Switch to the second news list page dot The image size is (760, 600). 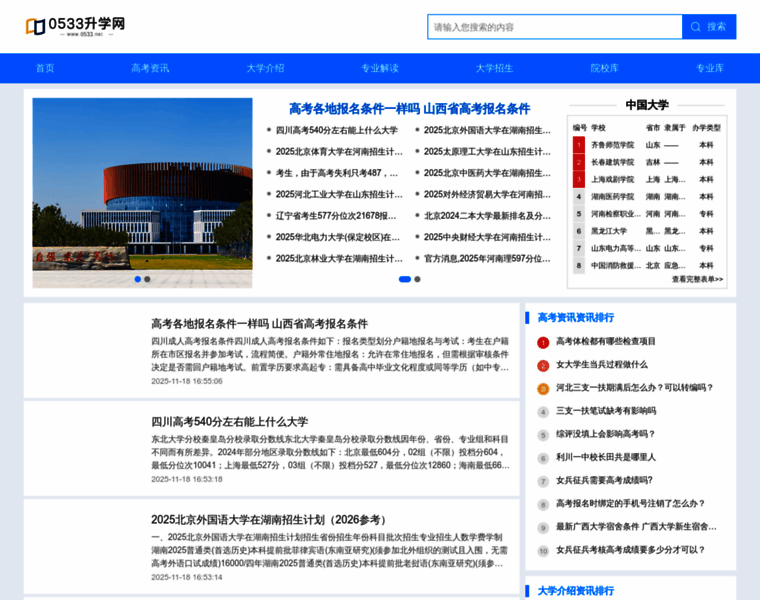(417, 279)
